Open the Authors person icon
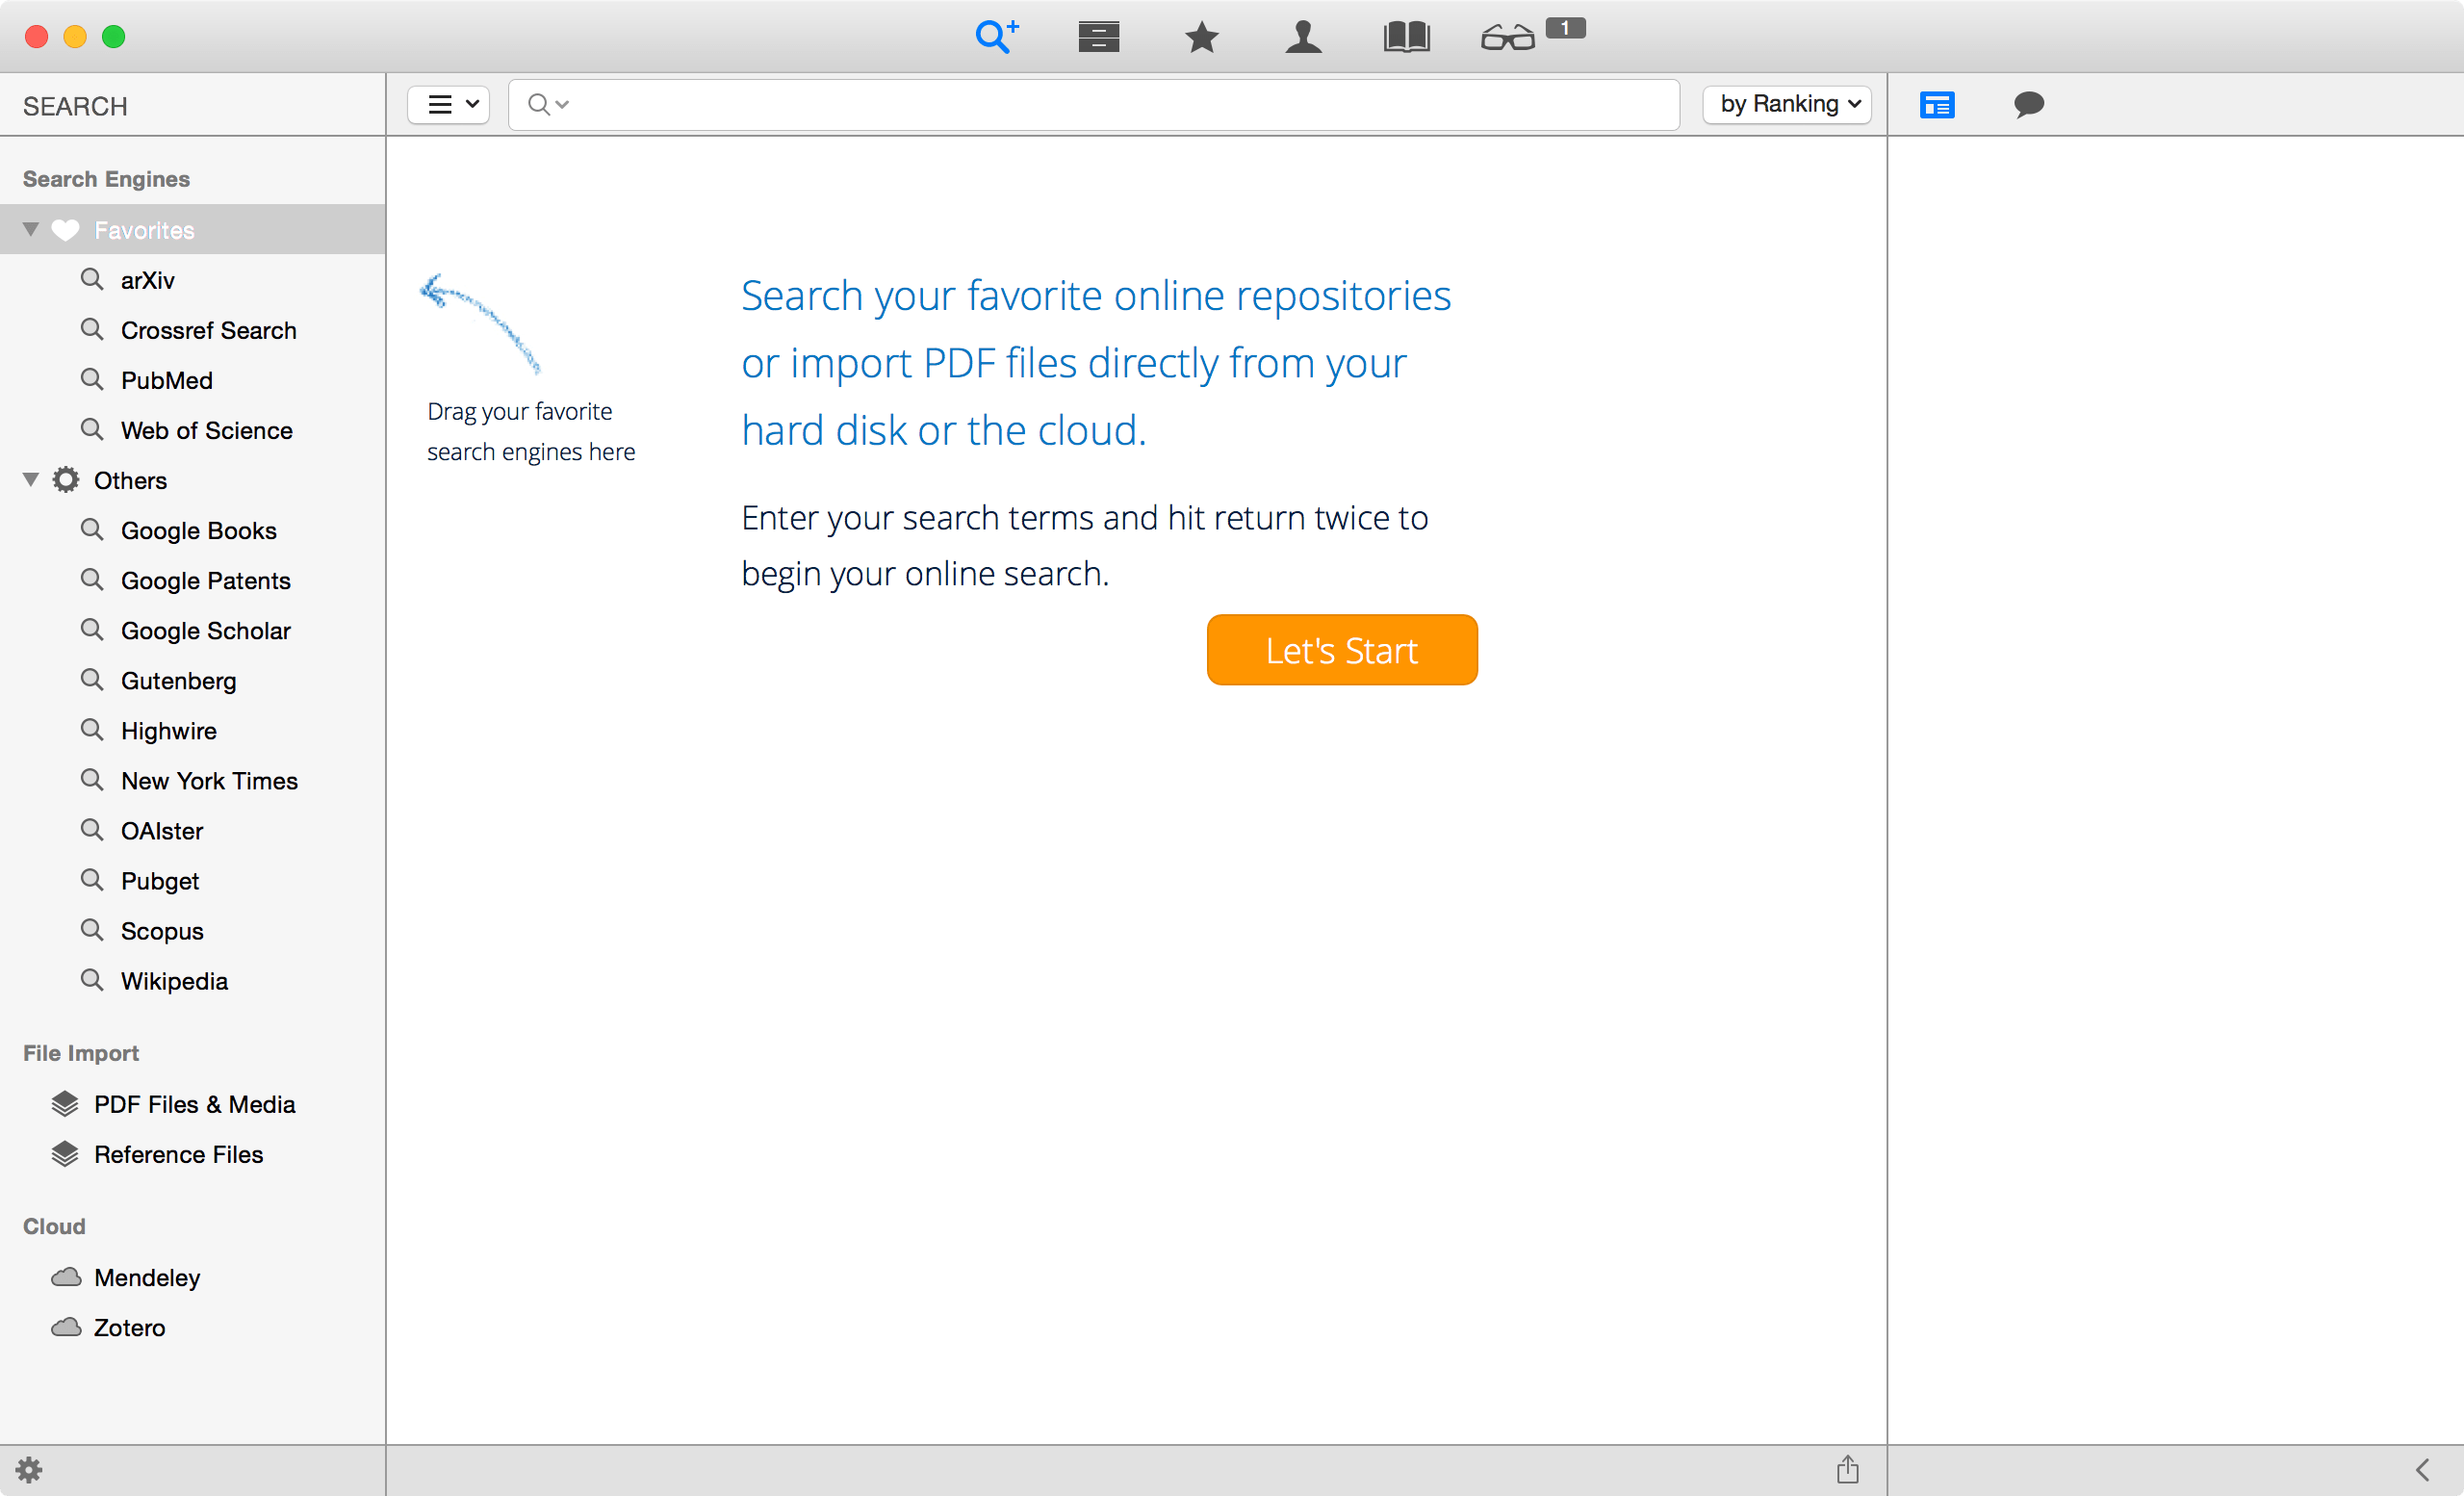Image resolution: width=2464 pixels, height=1496 pixels. [1303, 38]
